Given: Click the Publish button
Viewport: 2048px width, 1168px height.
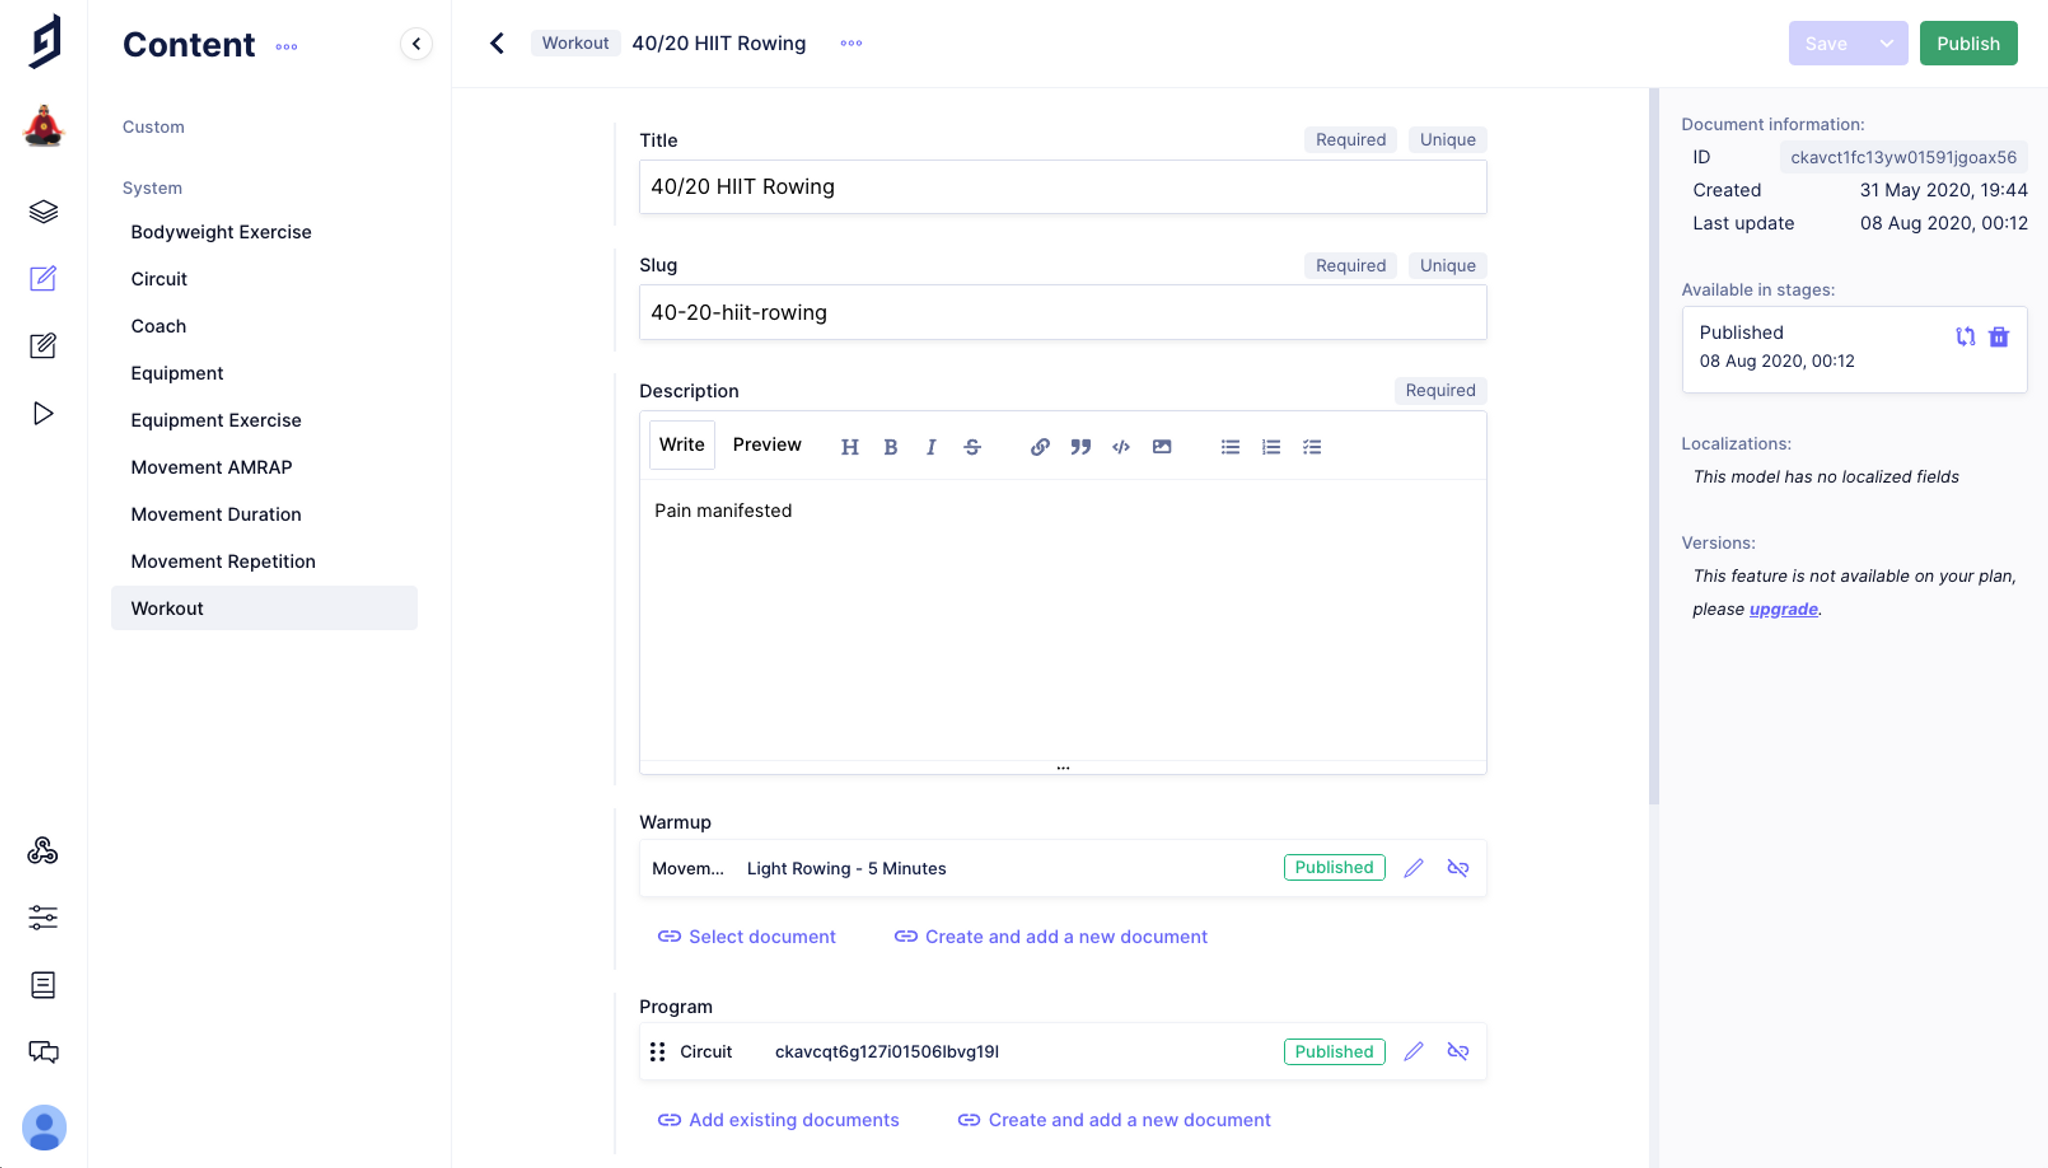Looking at the screenshot, I should (x=1967, y=43).
